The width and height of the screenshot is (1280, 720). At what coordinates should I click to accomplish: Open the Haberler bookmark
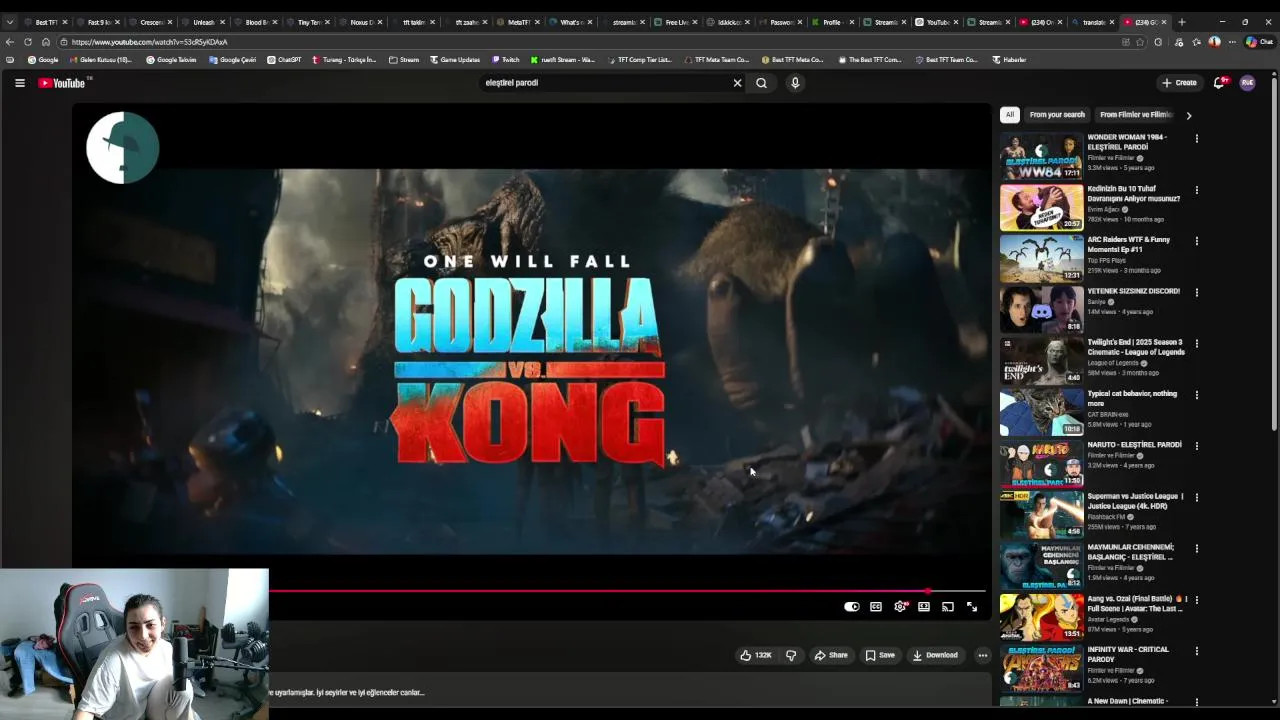[1009, 60]
